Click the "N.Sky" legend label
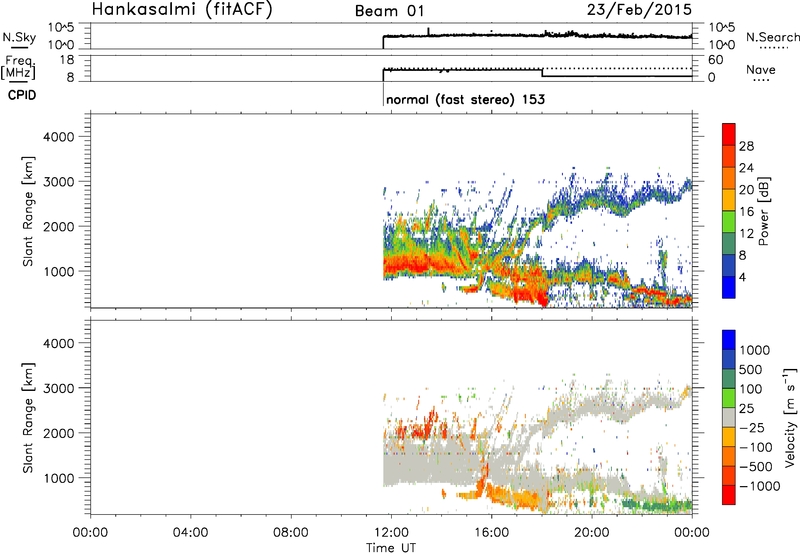The height and width of the screenshot is (554, 800). (19, 37)
